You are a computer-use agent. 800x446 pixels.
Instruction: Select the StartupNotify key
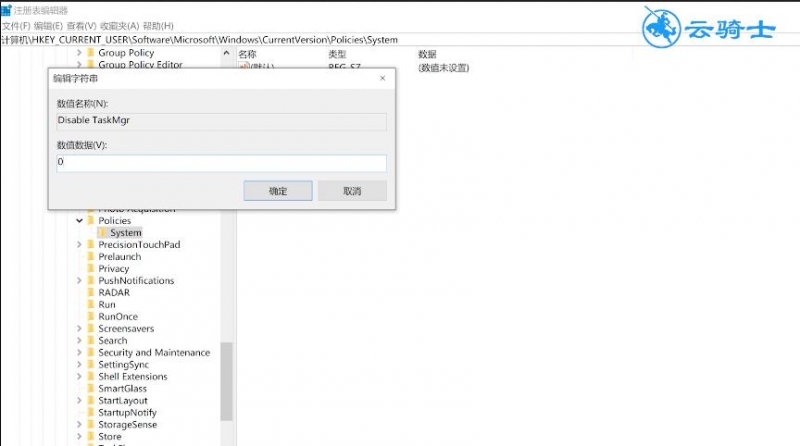coord(128,412)
